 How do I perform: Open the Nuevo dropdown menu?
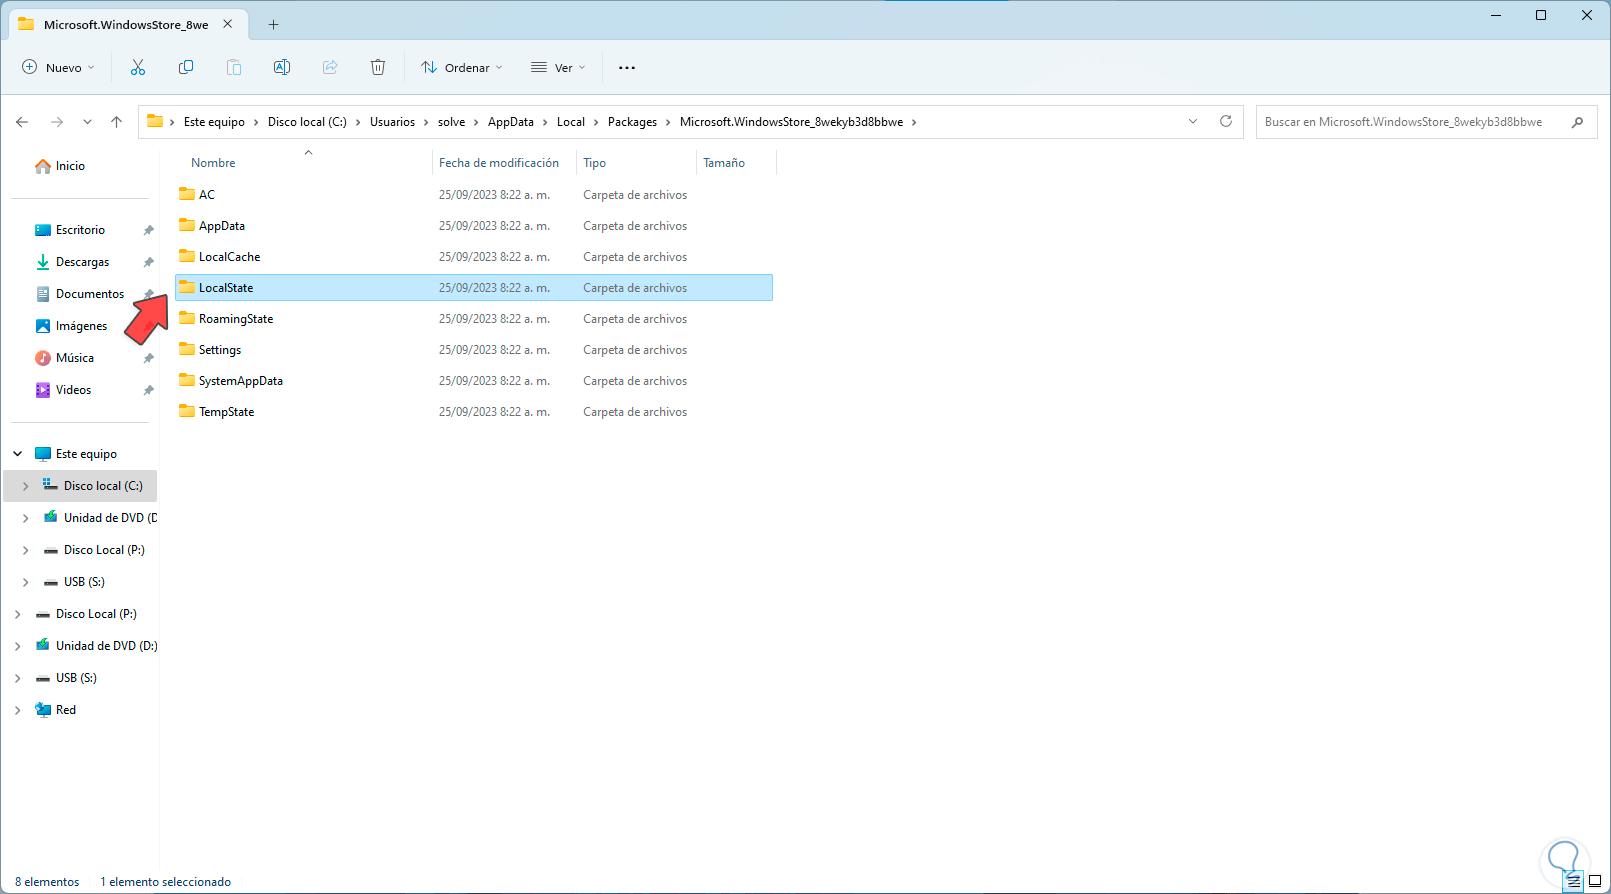point(58,67)
